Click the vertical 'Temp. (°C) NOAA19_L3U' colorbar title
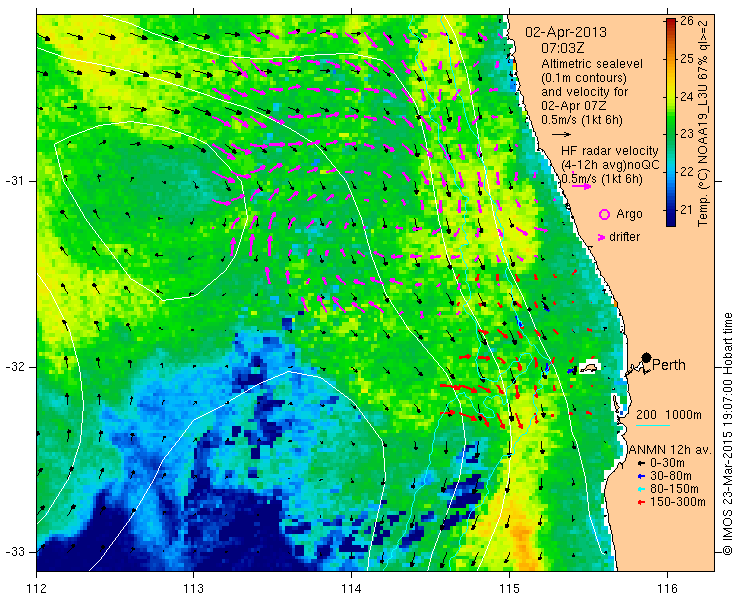Screen dimensions: 740x600 pyautogui.click(x=703, y=124)
